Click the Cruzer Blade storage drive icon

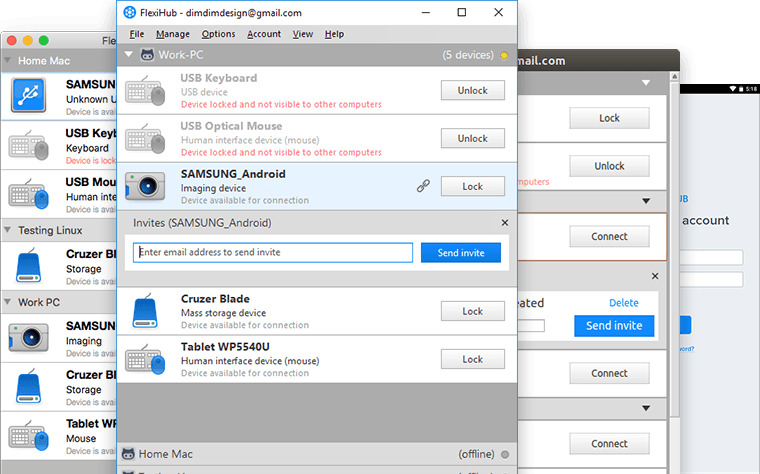pos(145,311)
